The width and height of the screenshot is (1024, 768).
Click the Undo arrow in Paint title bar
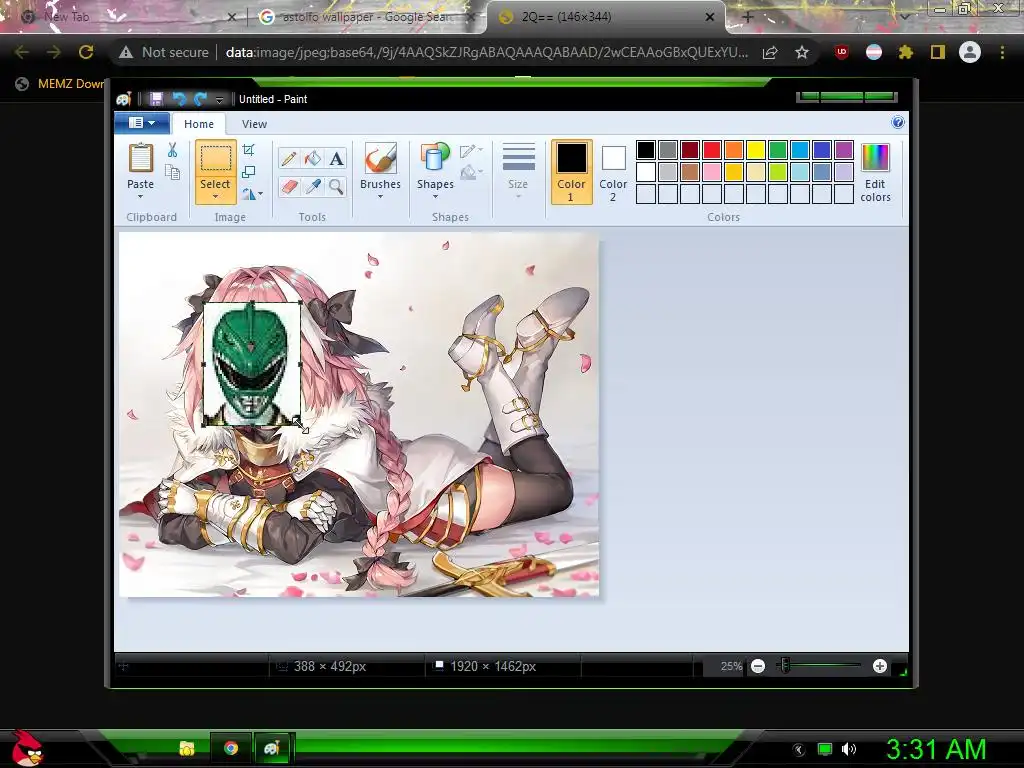click(x=178, y=99)
